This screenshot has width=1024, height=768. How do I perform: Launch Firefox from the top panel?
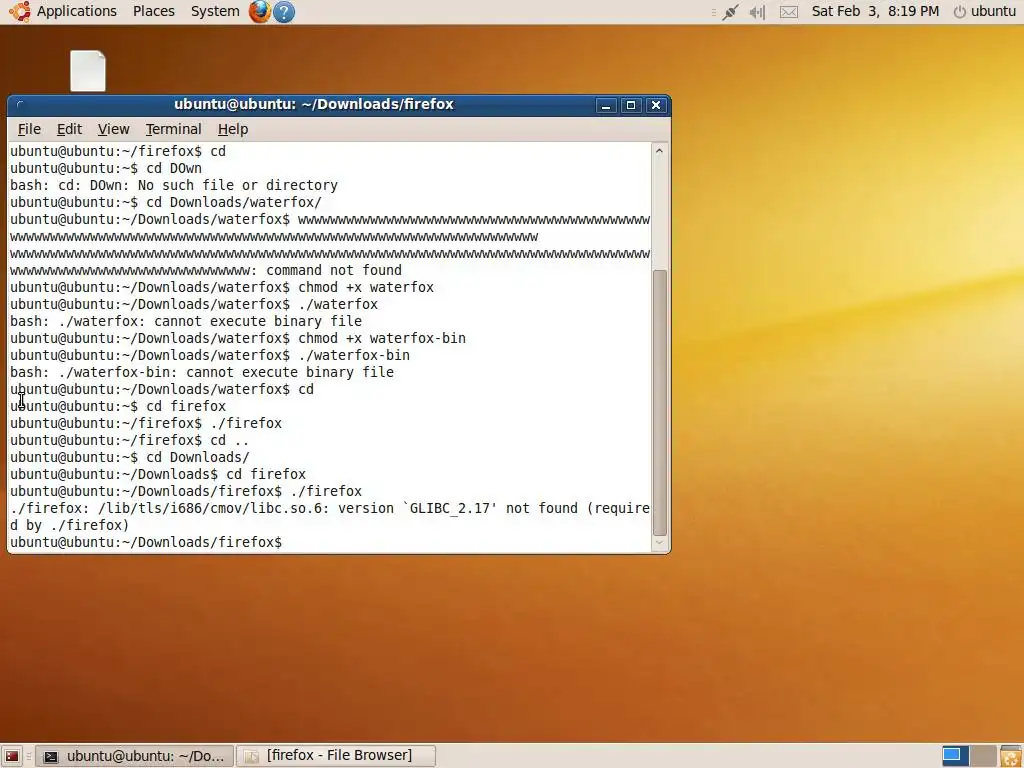click(x=260, y=11)
